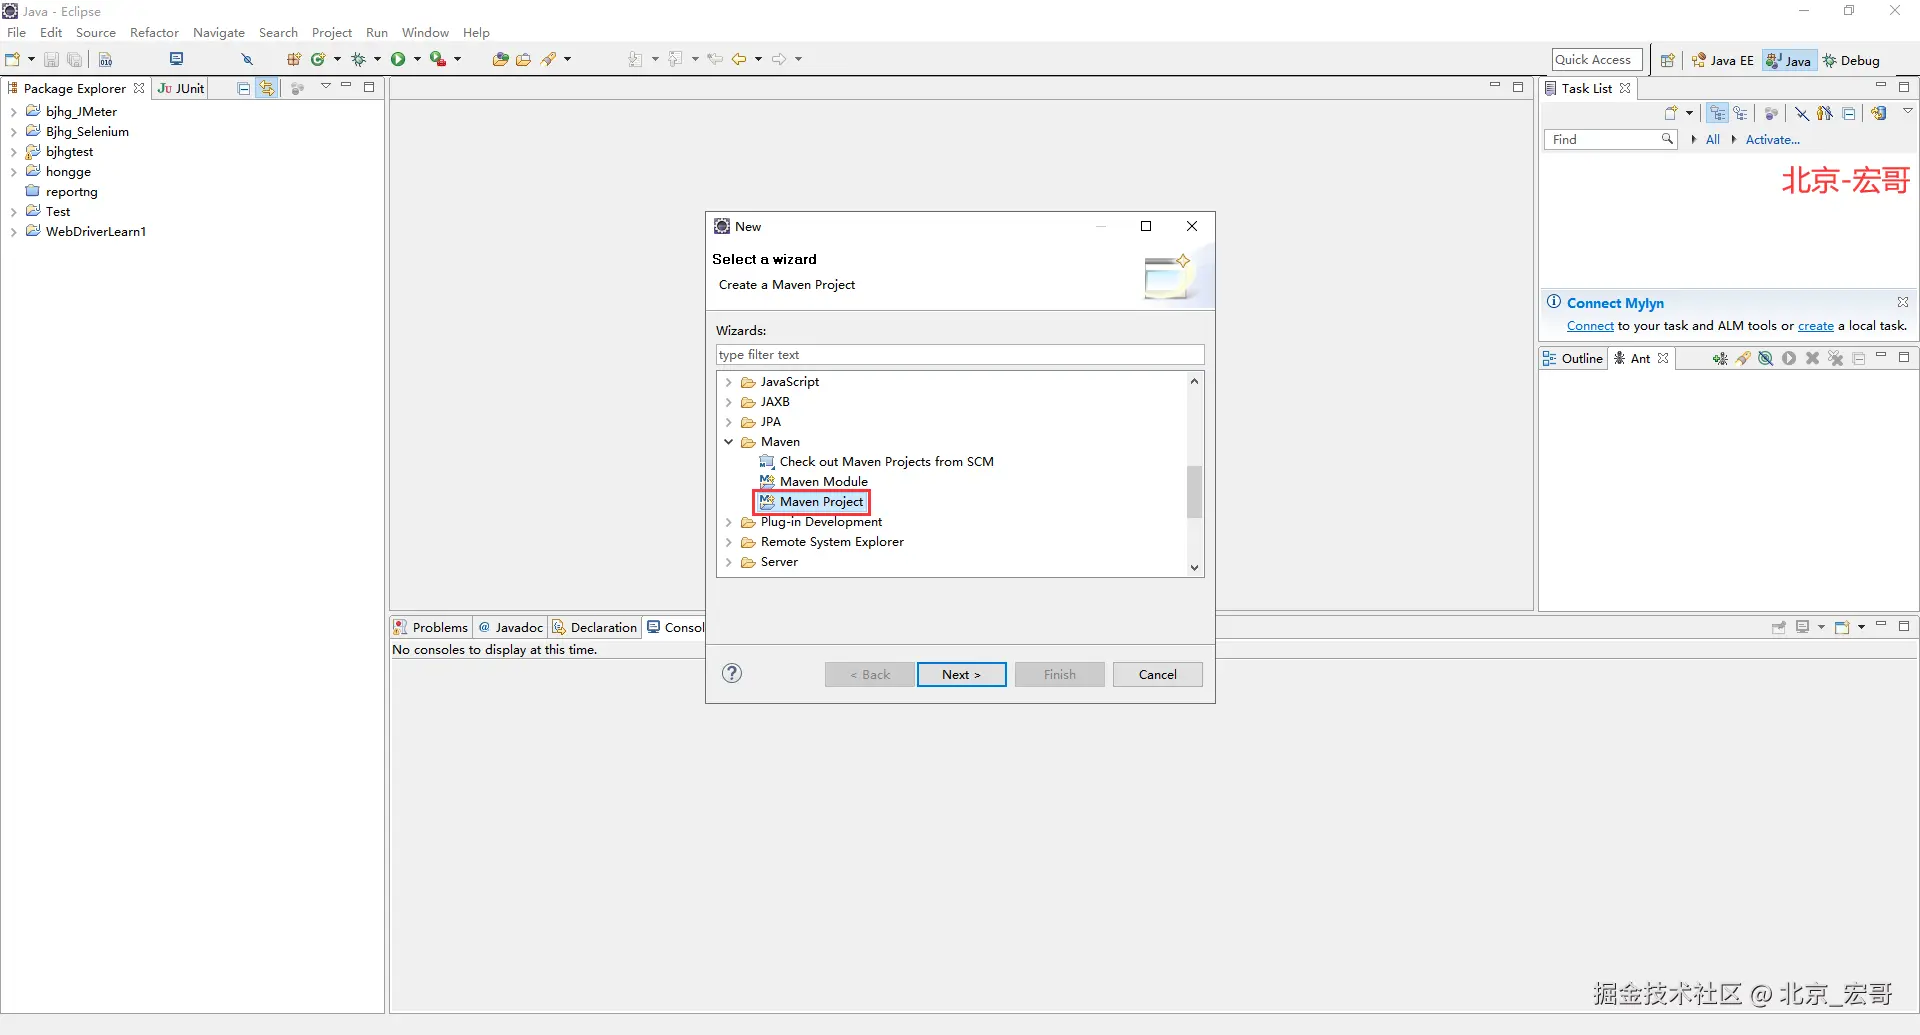The image size is (1920, 1035).
Task: Click the Display Selected Console icon
Action: [1803, 627]
